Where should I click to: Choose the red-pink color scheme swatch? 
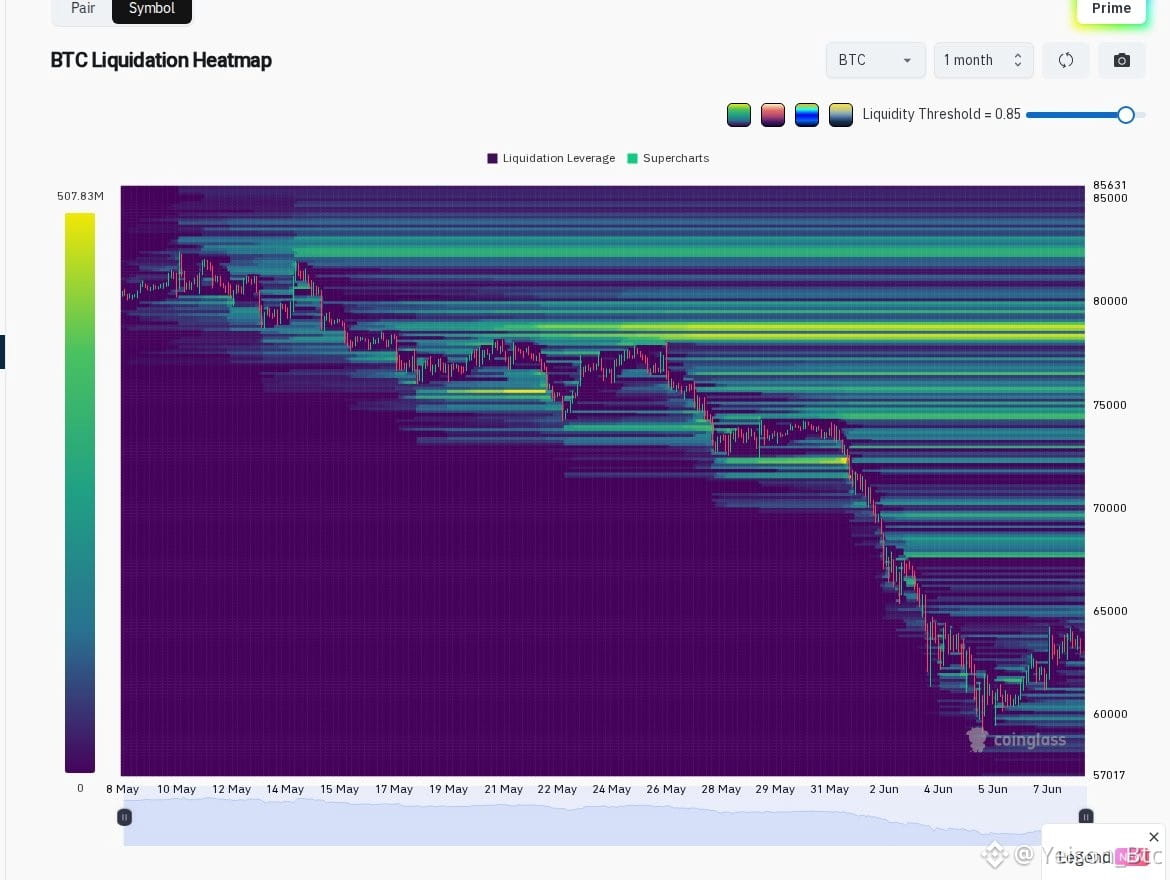coord(772,115)
